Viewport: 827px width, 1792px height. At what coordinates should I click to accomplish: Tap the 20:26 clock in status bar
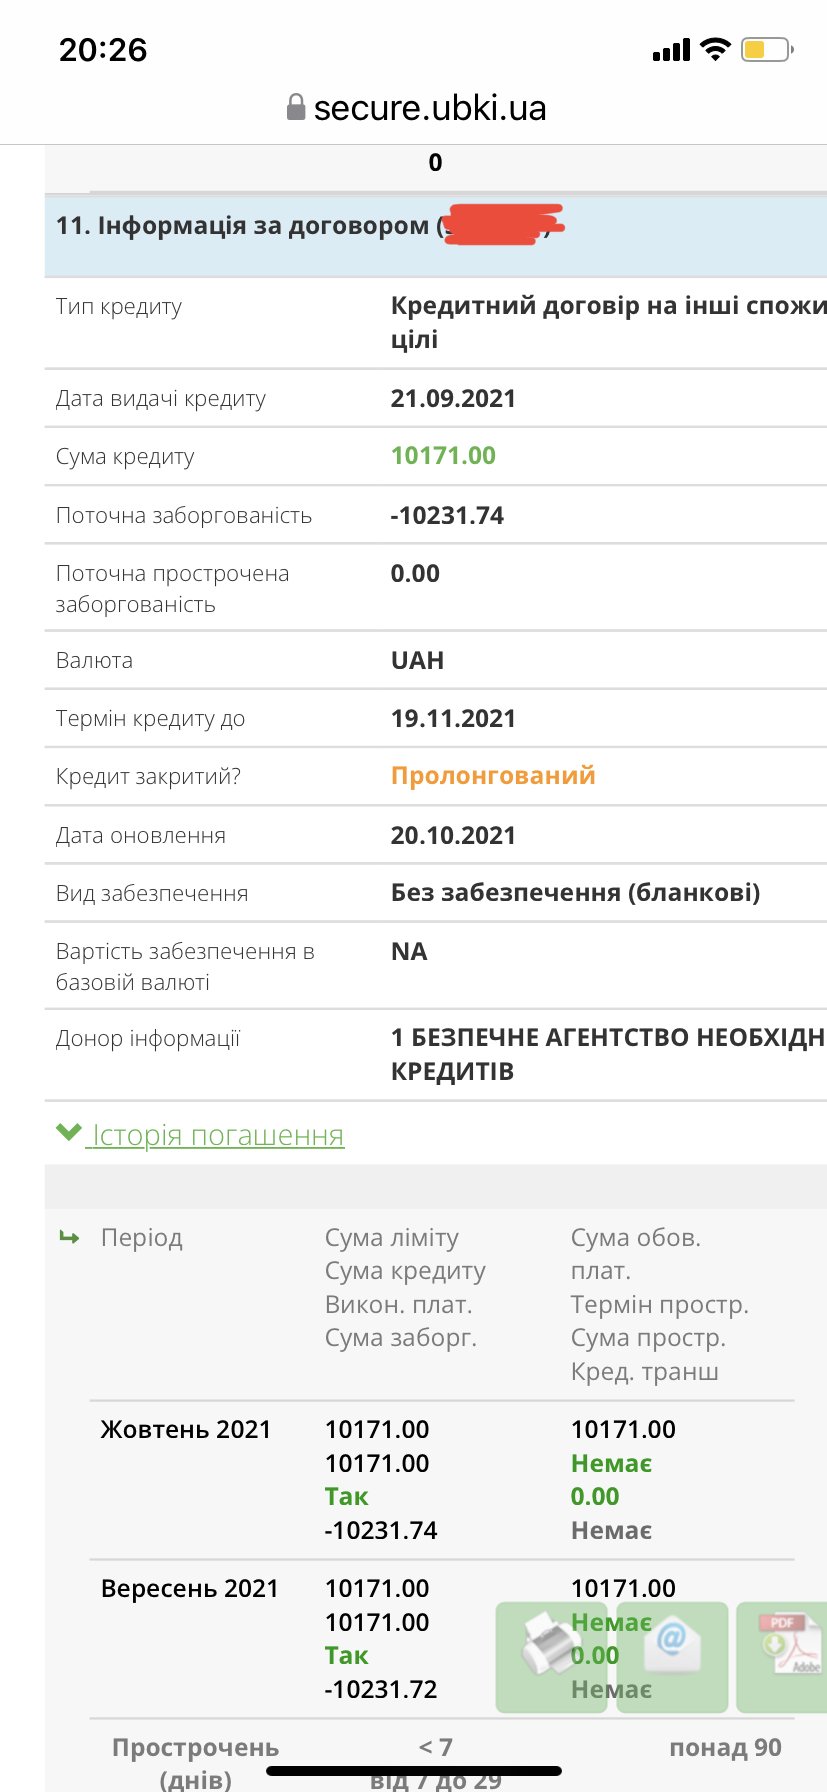[103, 50]
